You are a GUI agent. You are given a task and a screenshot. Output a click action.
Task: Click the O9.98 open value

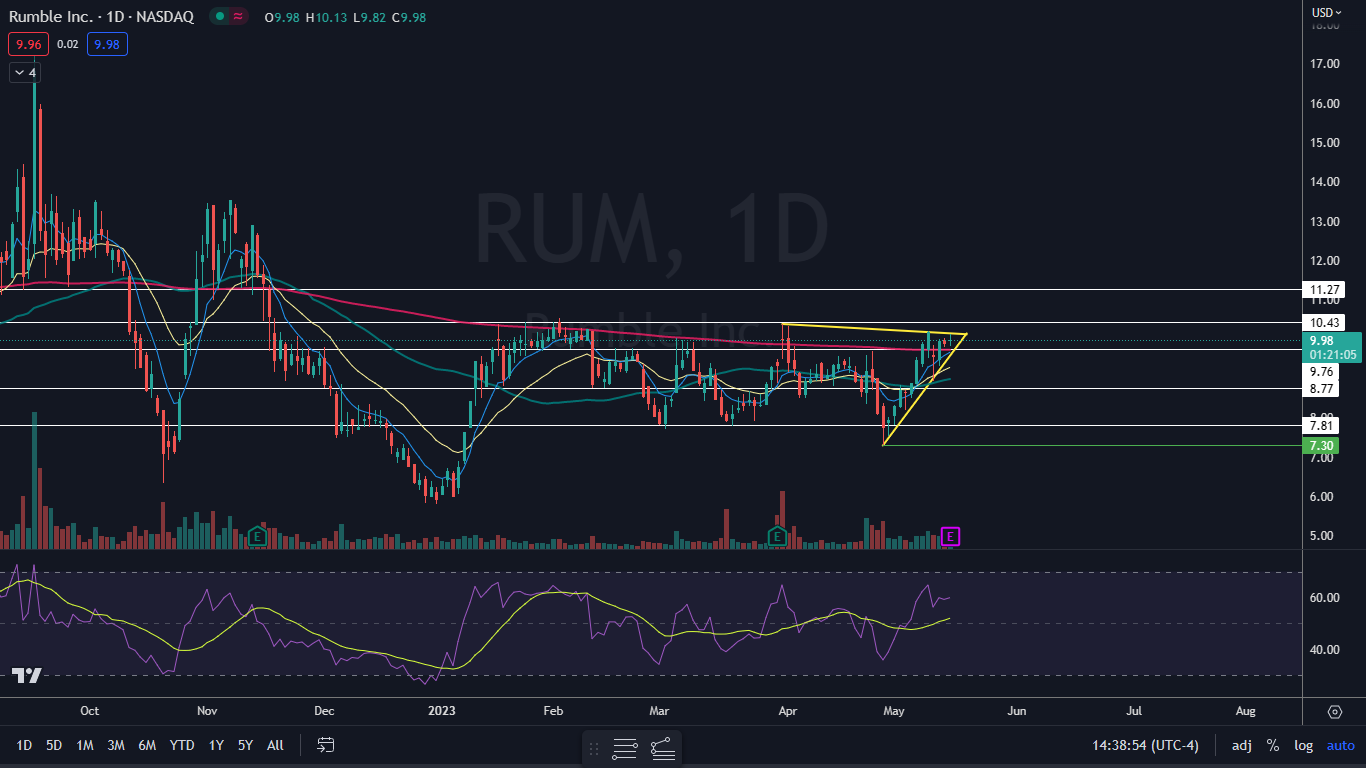pos(283,17)
